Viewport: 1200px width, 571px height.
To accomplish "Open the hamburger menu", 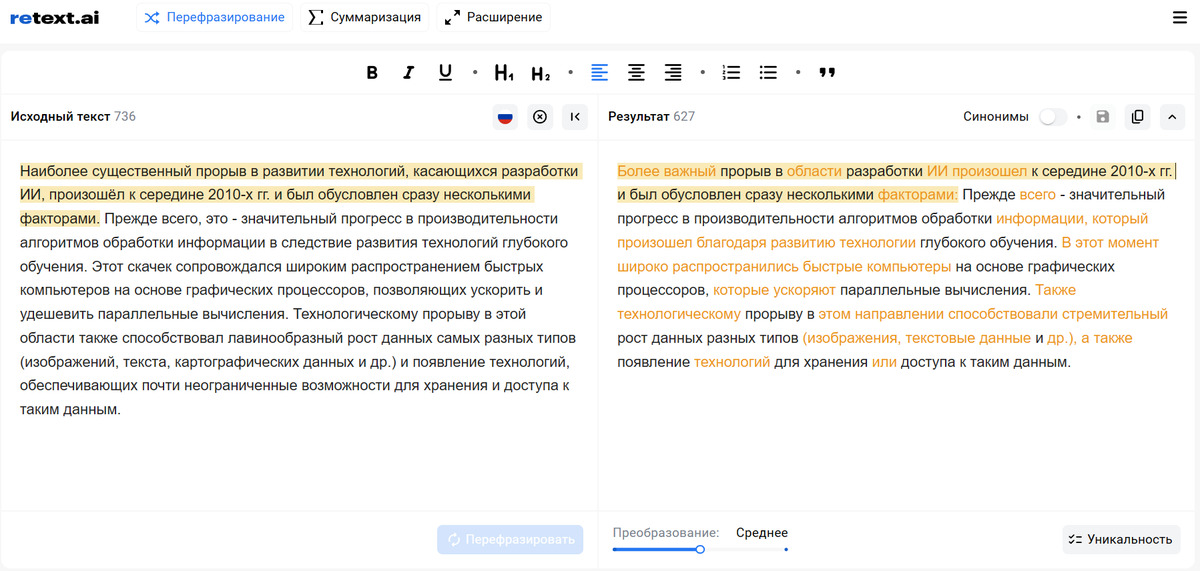I will (1180, 18).
